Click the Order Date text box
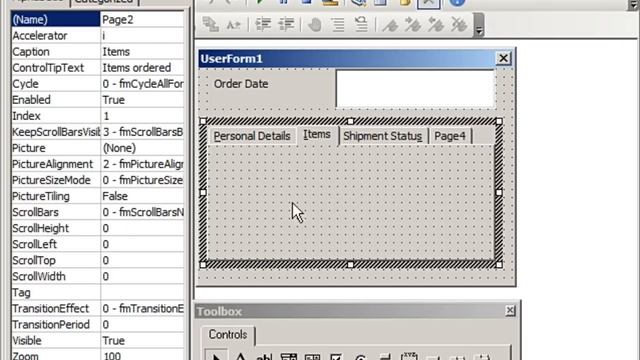This screenshot has width=640, height=360. 415,88
